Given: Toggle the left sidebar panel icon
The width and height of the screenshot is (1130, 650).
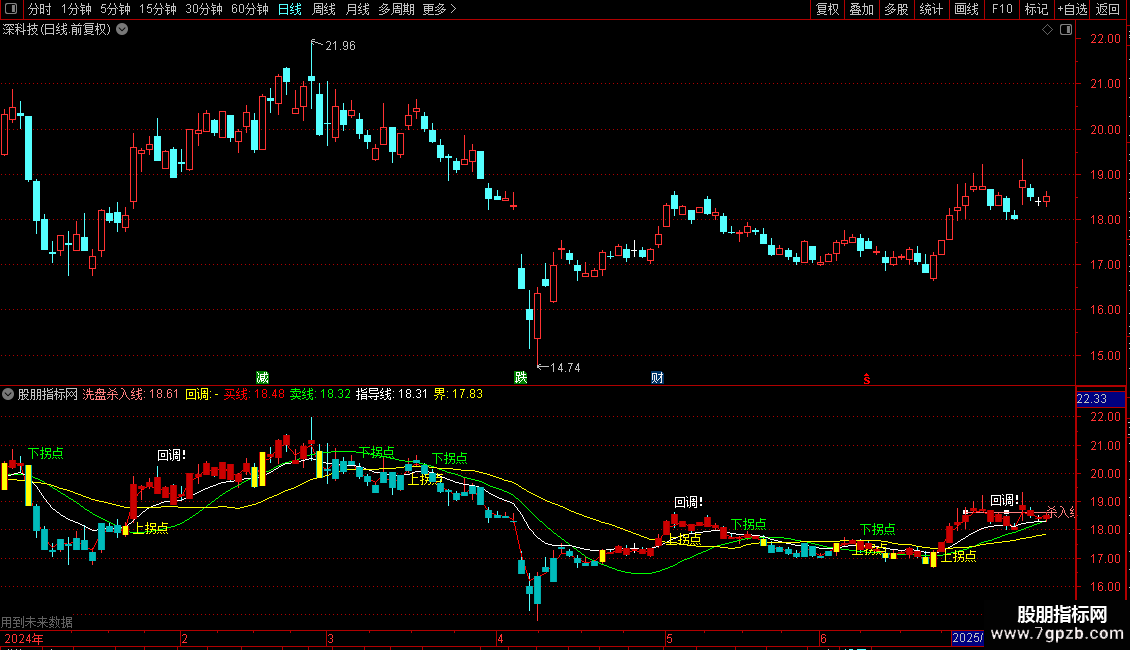Looking at the screenshot, I should (x=11, y=9).
